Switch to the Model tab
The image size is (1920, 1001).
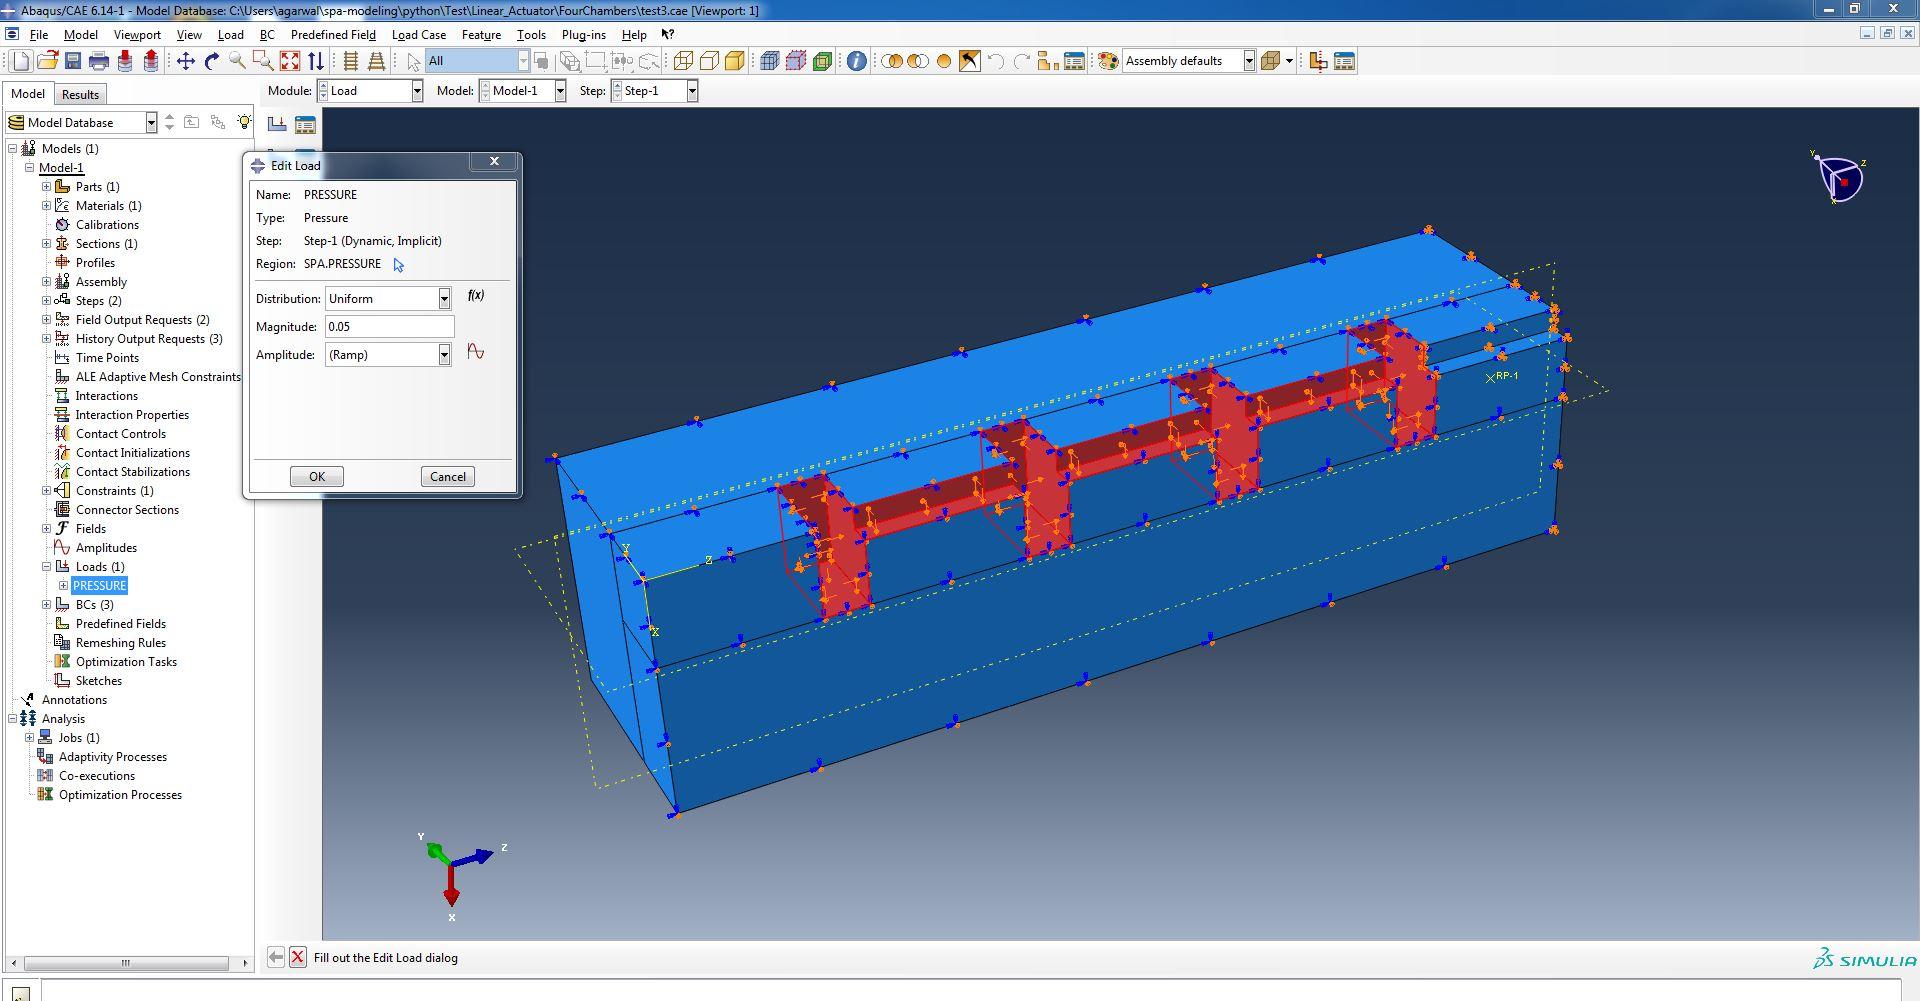click(x=28, y=94)
